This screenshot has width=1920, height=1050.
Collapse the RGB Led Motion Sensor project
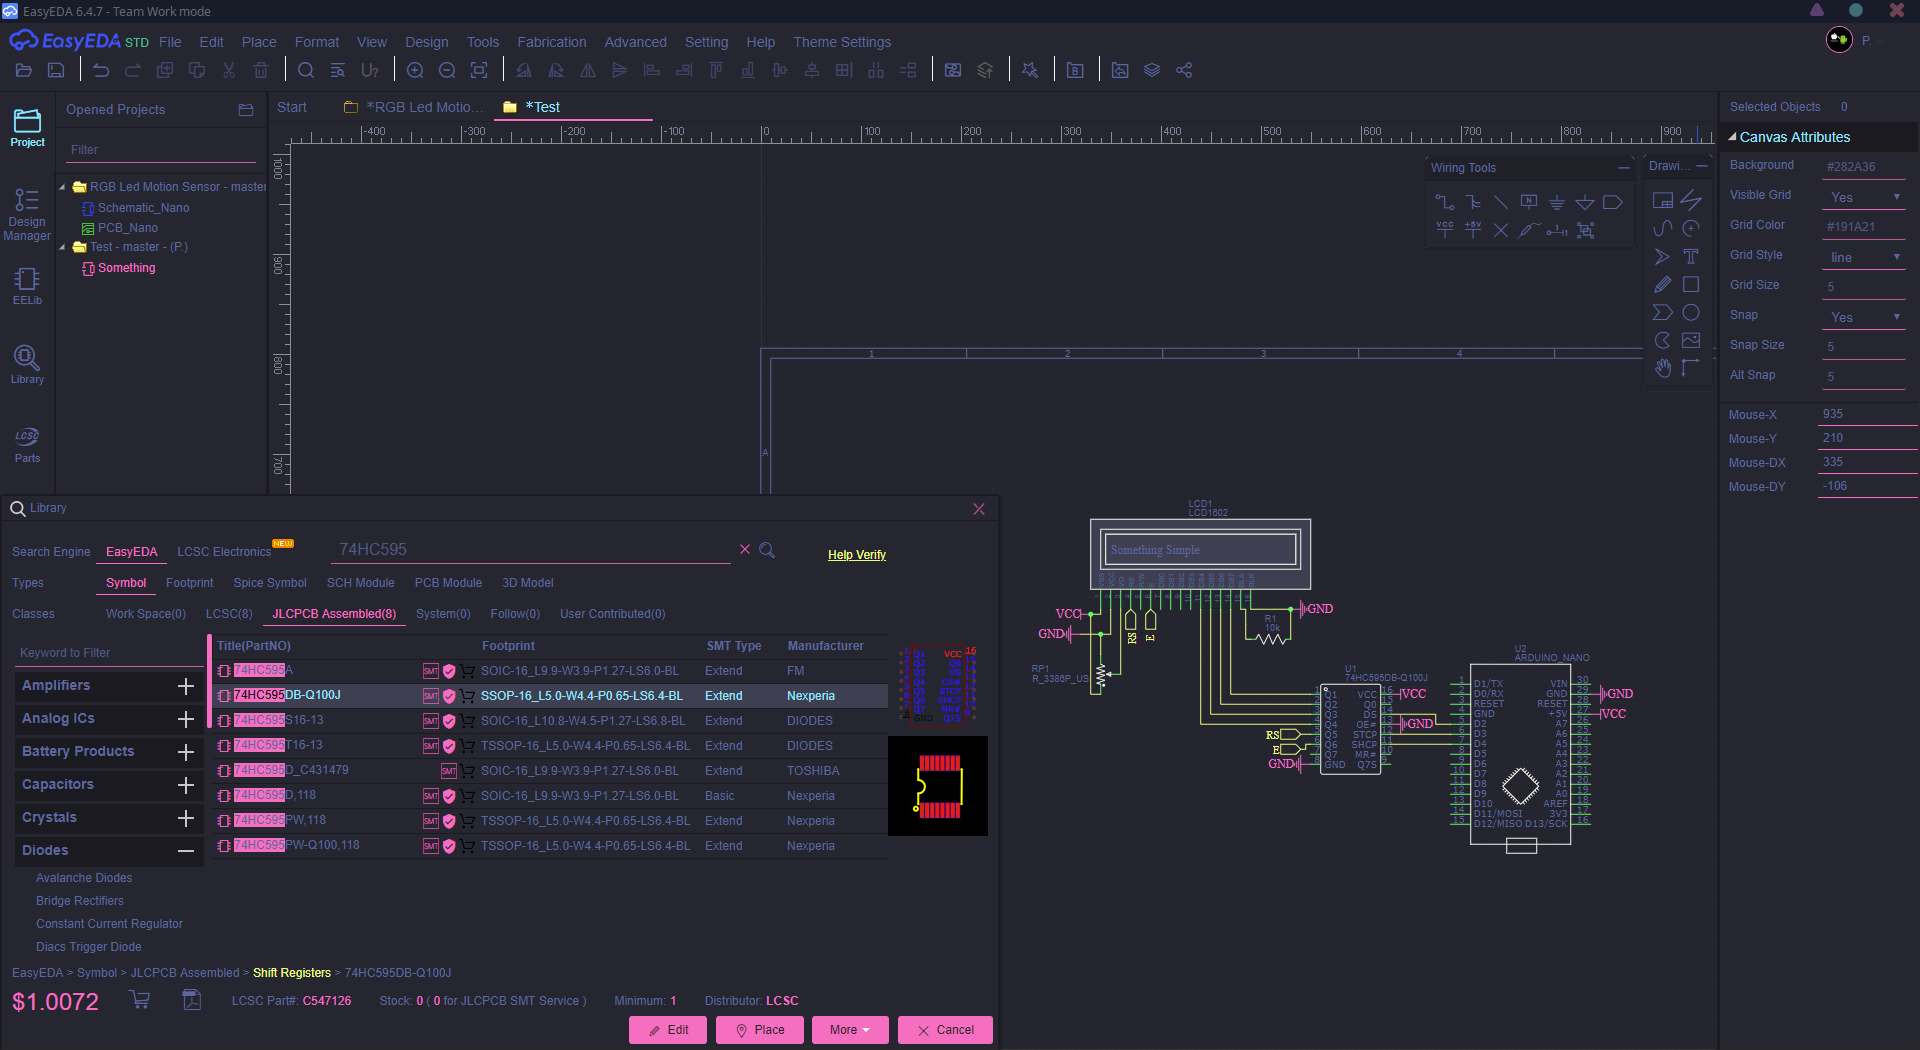[63, 187]
